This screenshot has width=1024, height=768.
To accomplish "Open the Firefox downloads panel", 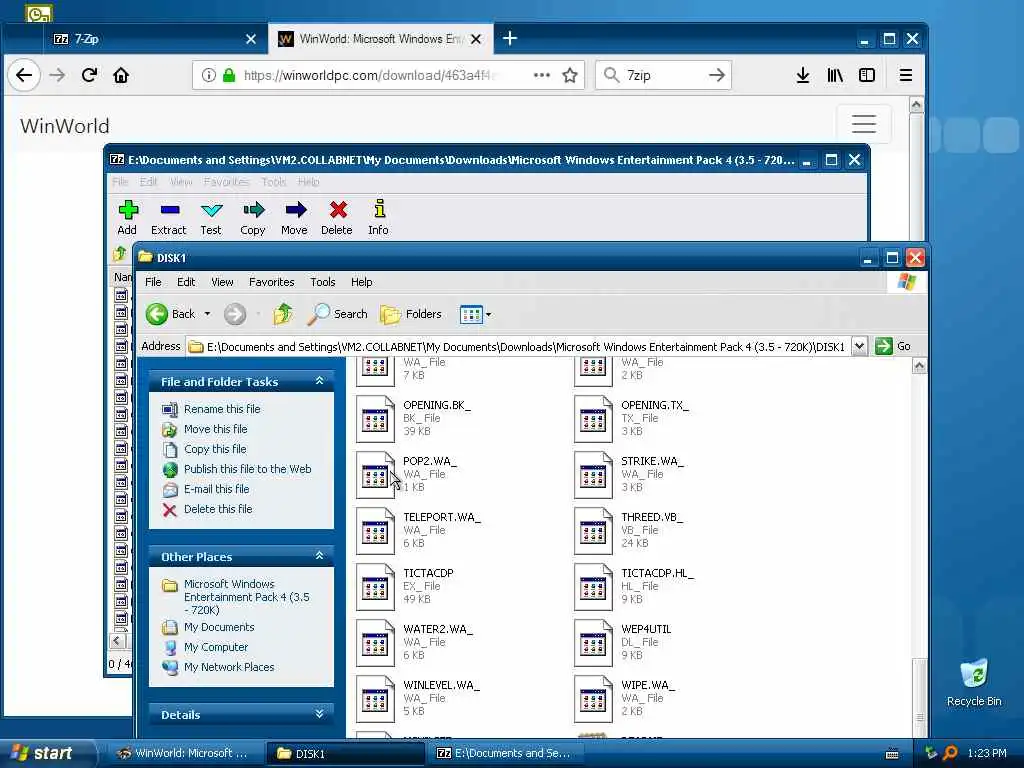I will point(803,75).
